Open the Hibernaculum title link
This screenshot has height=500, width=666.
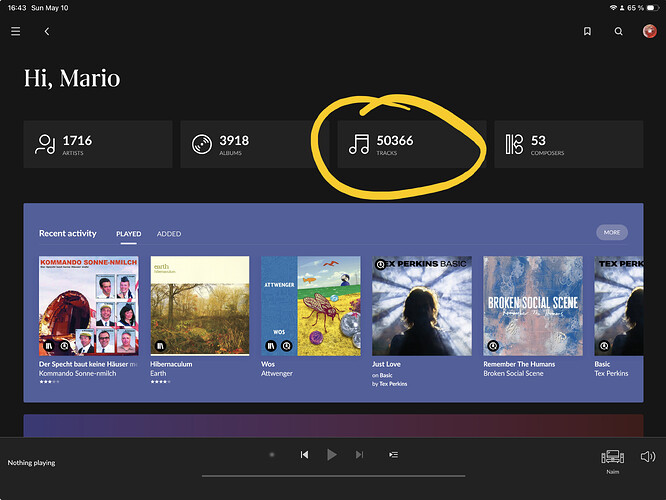[x=171, y=364]
